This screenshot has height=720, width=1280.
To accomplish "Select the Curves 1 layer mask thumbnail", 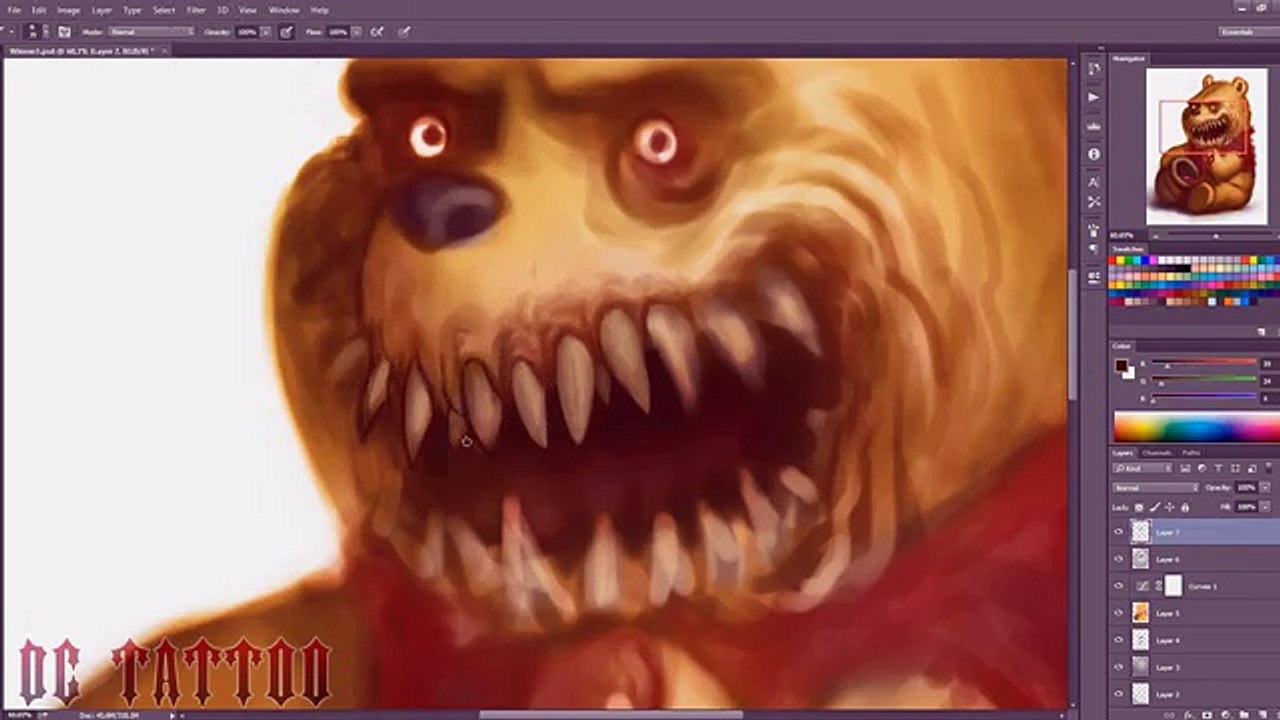I will [1173, 586].
